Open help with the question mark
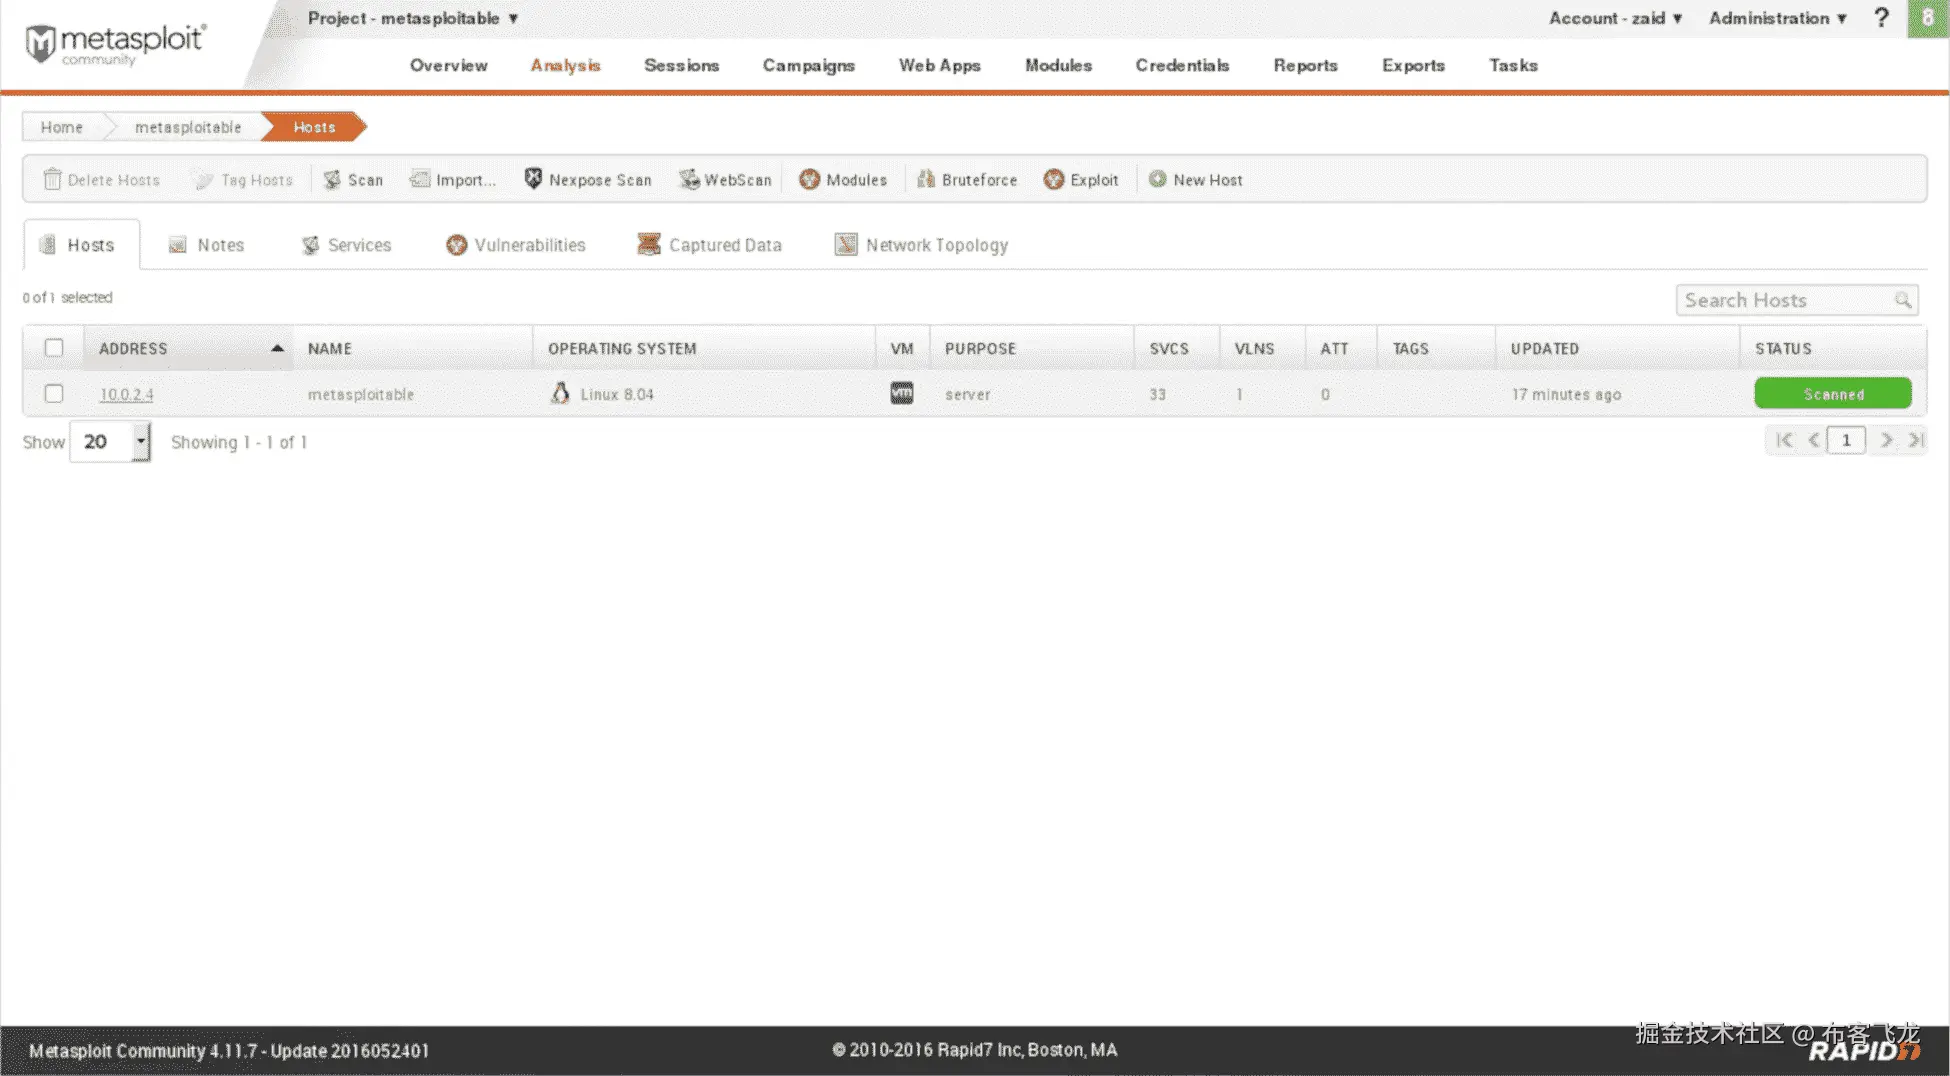Screen dimensions: 1950x1076 (1881, 18)
